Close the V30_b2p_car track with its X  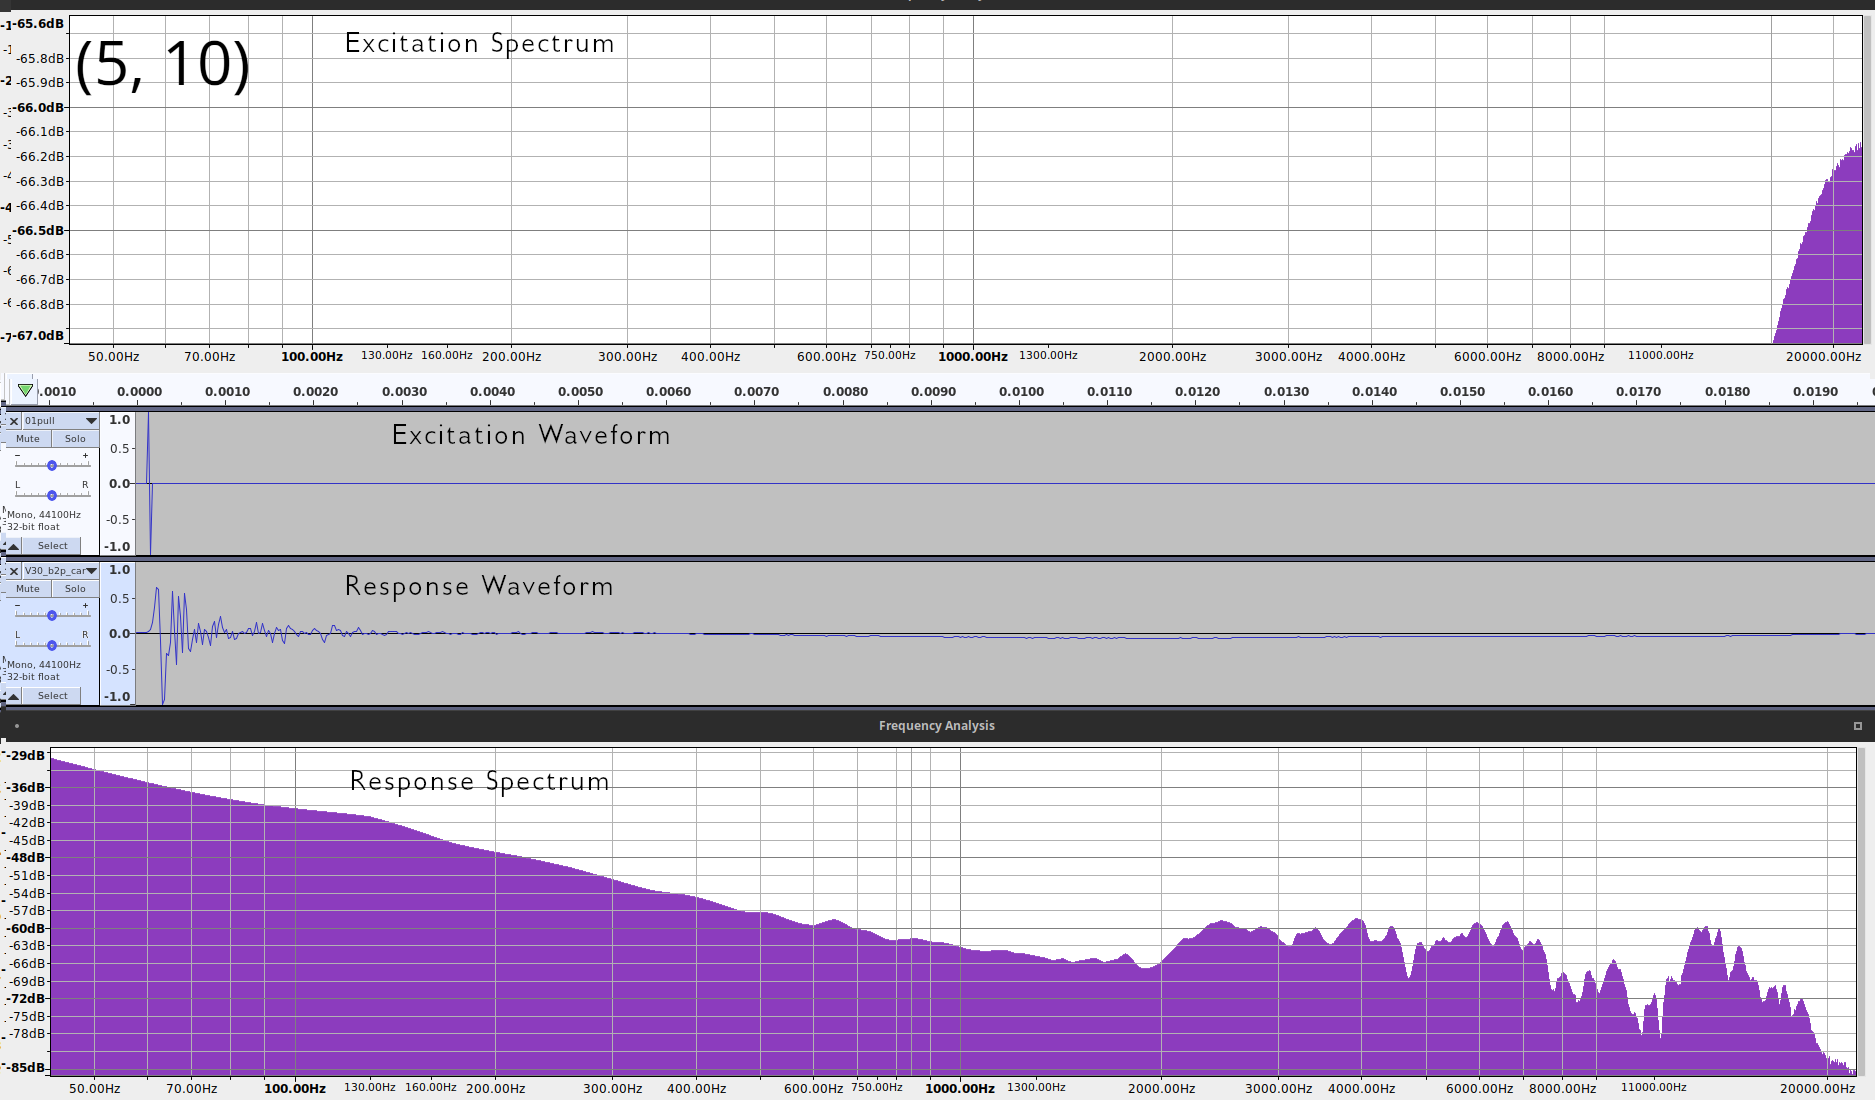pos(14,571)
